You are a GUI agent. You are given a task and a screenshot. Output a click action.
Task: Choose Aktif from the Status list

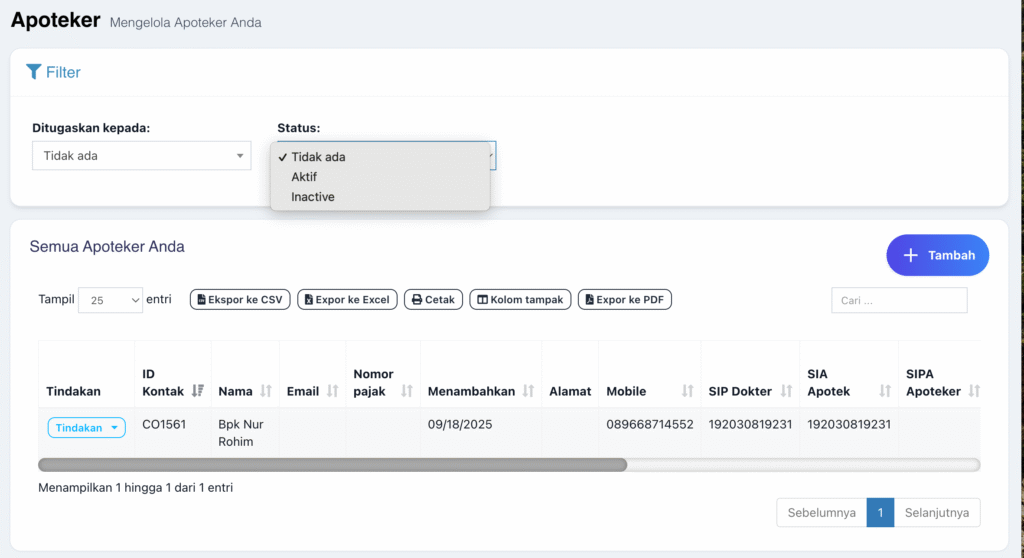[x=304, y=177]
